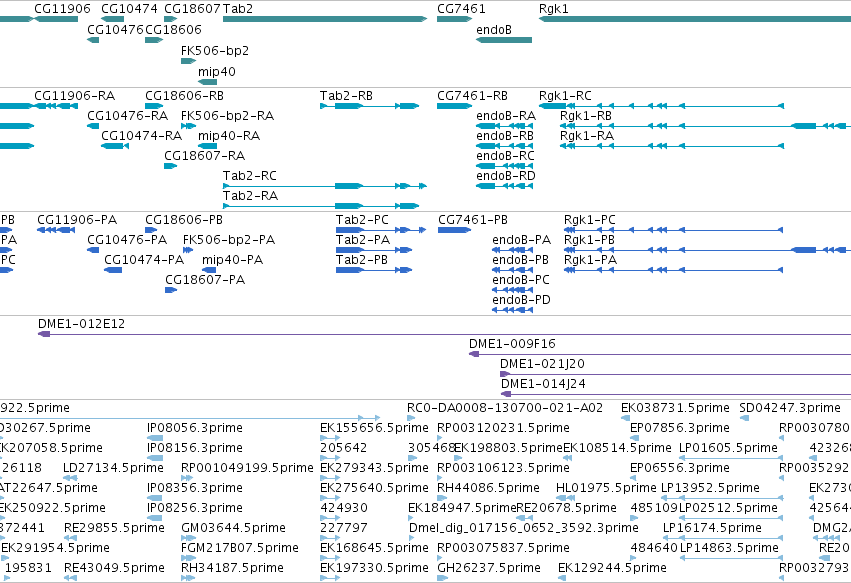The width and height of the screenshot is (851, 583).
Task: Select protein CG18606-PB label
Action: [184, 220]
